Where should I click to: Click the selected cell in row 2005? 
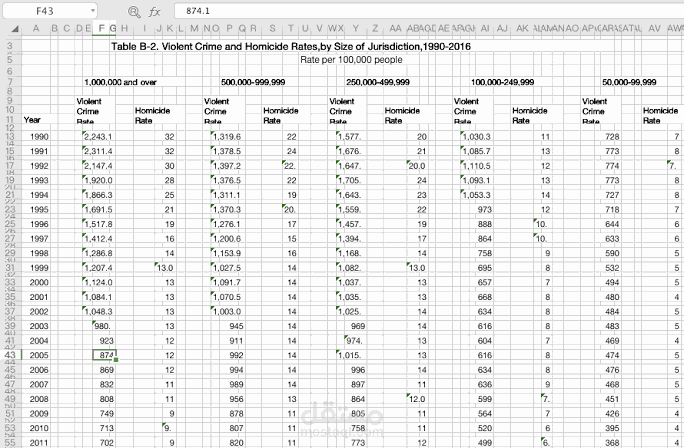coord(105,355)
